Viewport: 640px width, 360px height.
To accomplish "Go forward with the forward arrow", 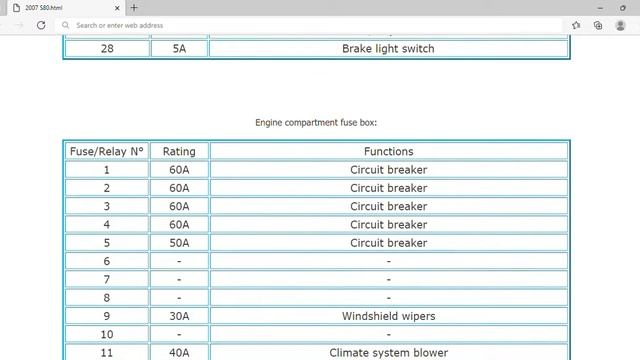I will [19, 25].
